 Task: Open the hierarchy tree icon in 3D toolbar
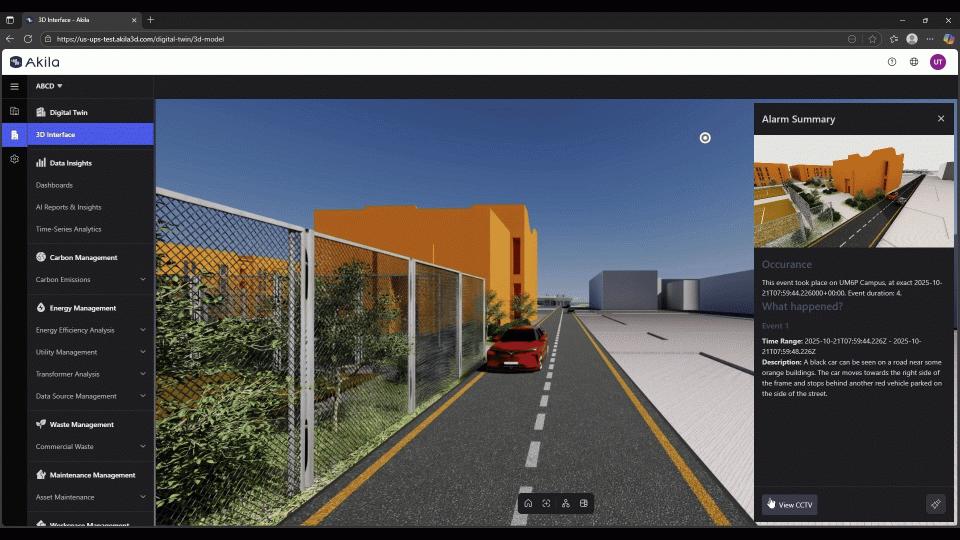point(565,503)
